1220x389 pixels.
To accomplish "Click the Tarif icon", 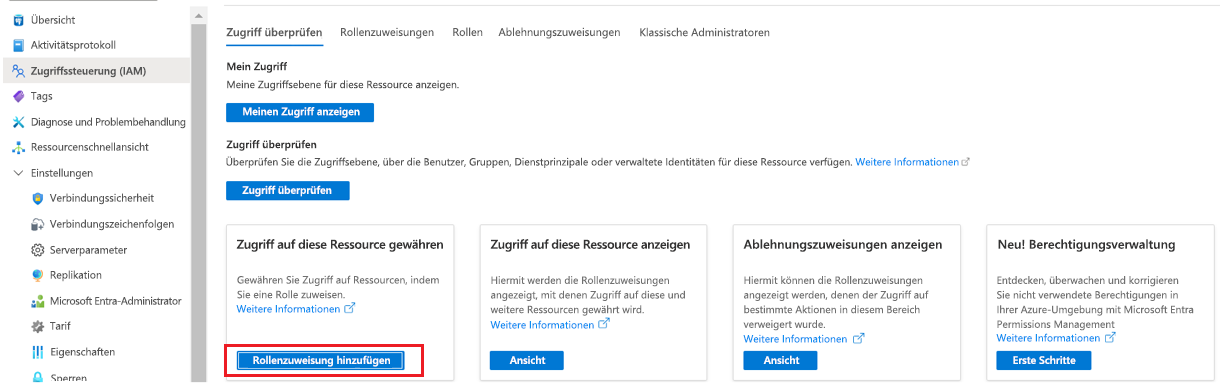I will 38,326.
